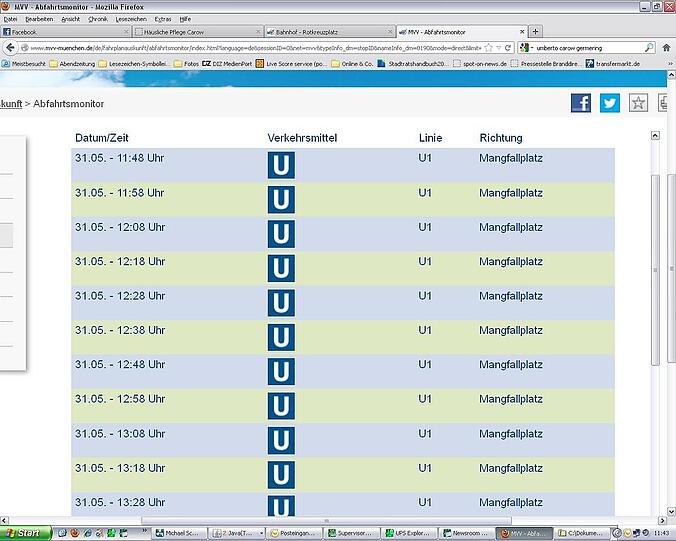
Task: Click the Twitter share icon
Action: pyautogui.click(x=609, y=103)
